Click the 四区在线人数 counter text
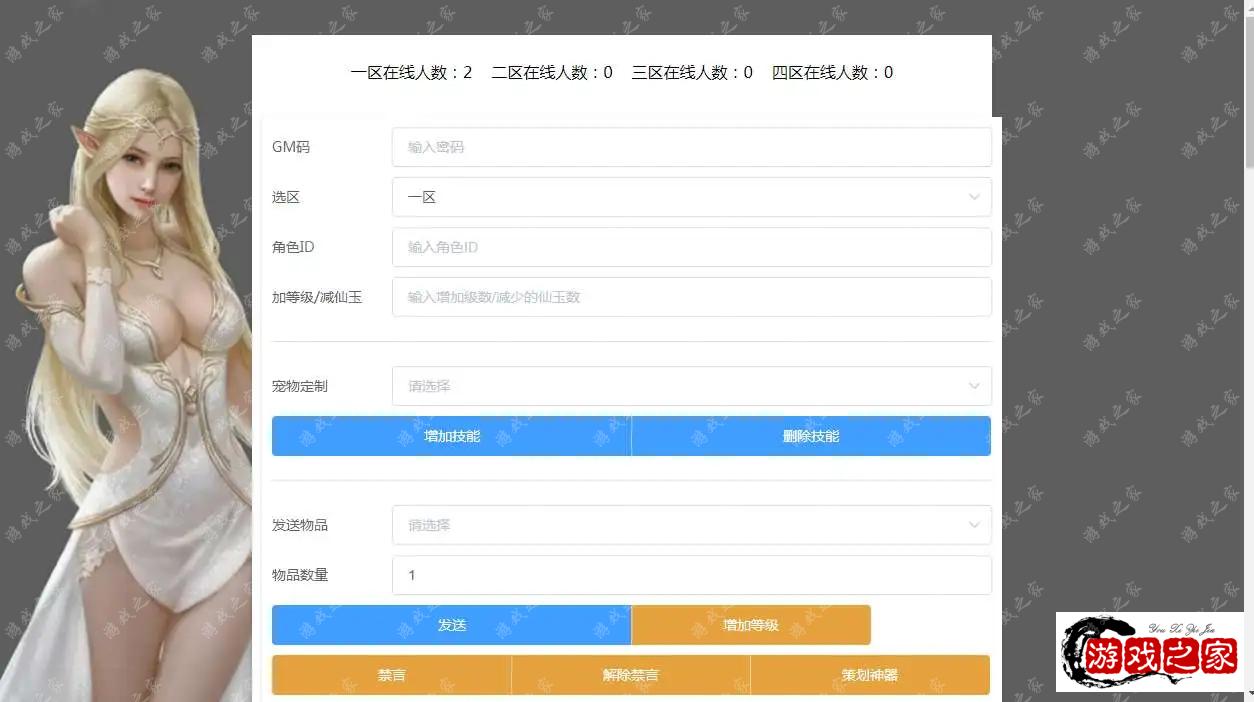Viewport: 1254px width, 702px height. (832, 73)
